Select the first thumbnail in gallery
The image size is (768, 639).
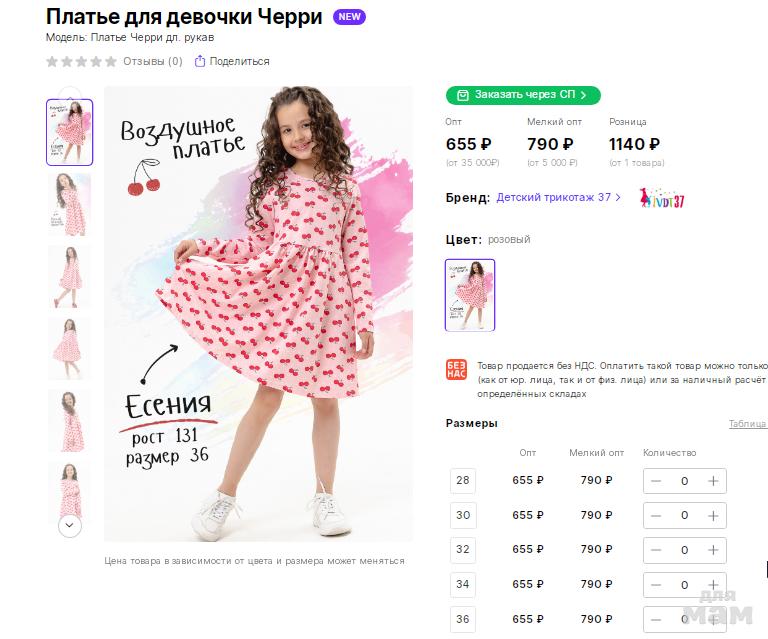(70, 132)
